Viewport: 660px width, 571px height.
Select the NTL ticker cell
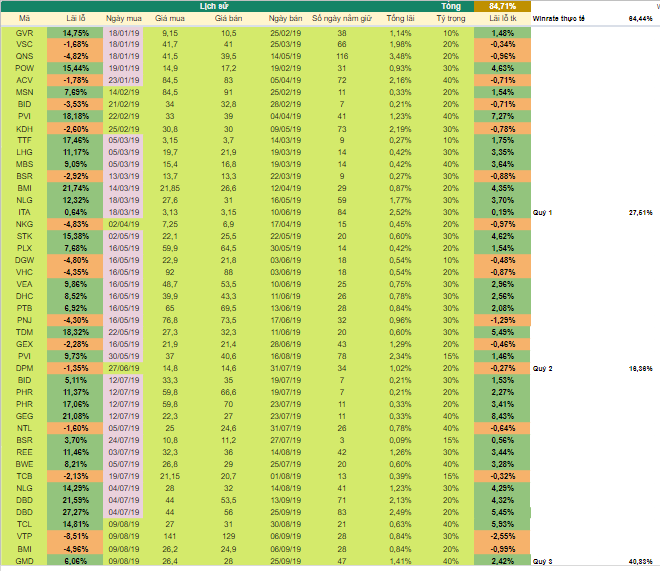click(x=24, y=428)
